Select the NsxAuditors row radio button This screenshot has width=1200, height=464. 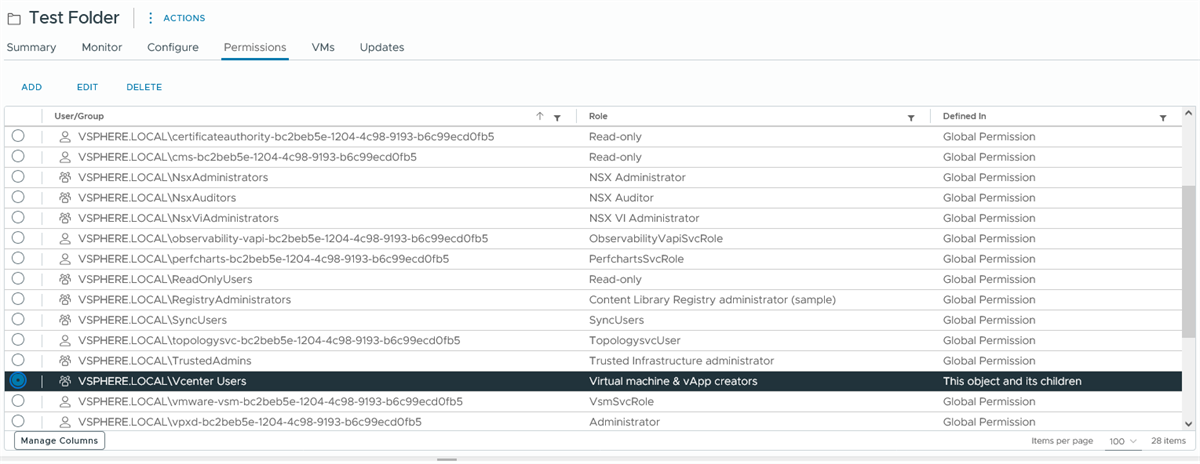coord(18,197)
